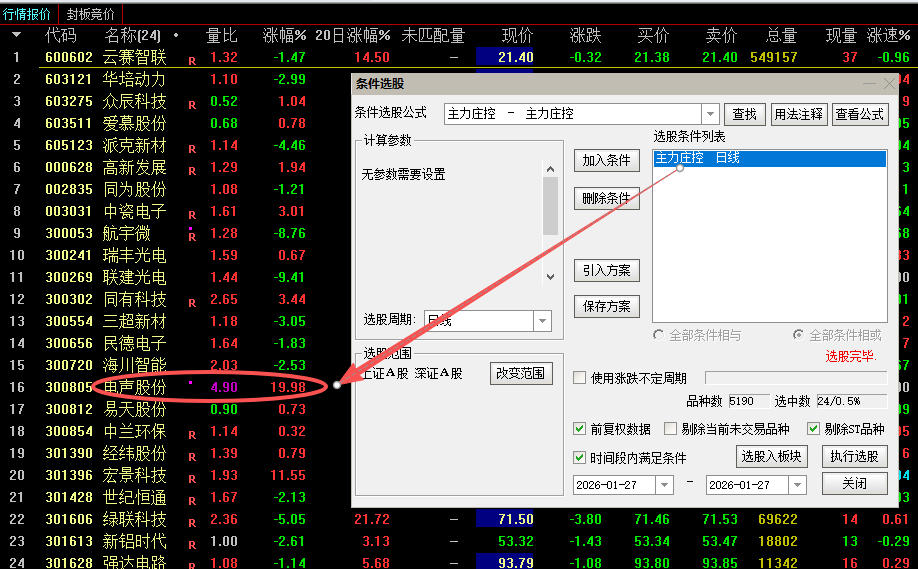Enable 使用涨跌不定周期 checkbox

click(580, 378)
